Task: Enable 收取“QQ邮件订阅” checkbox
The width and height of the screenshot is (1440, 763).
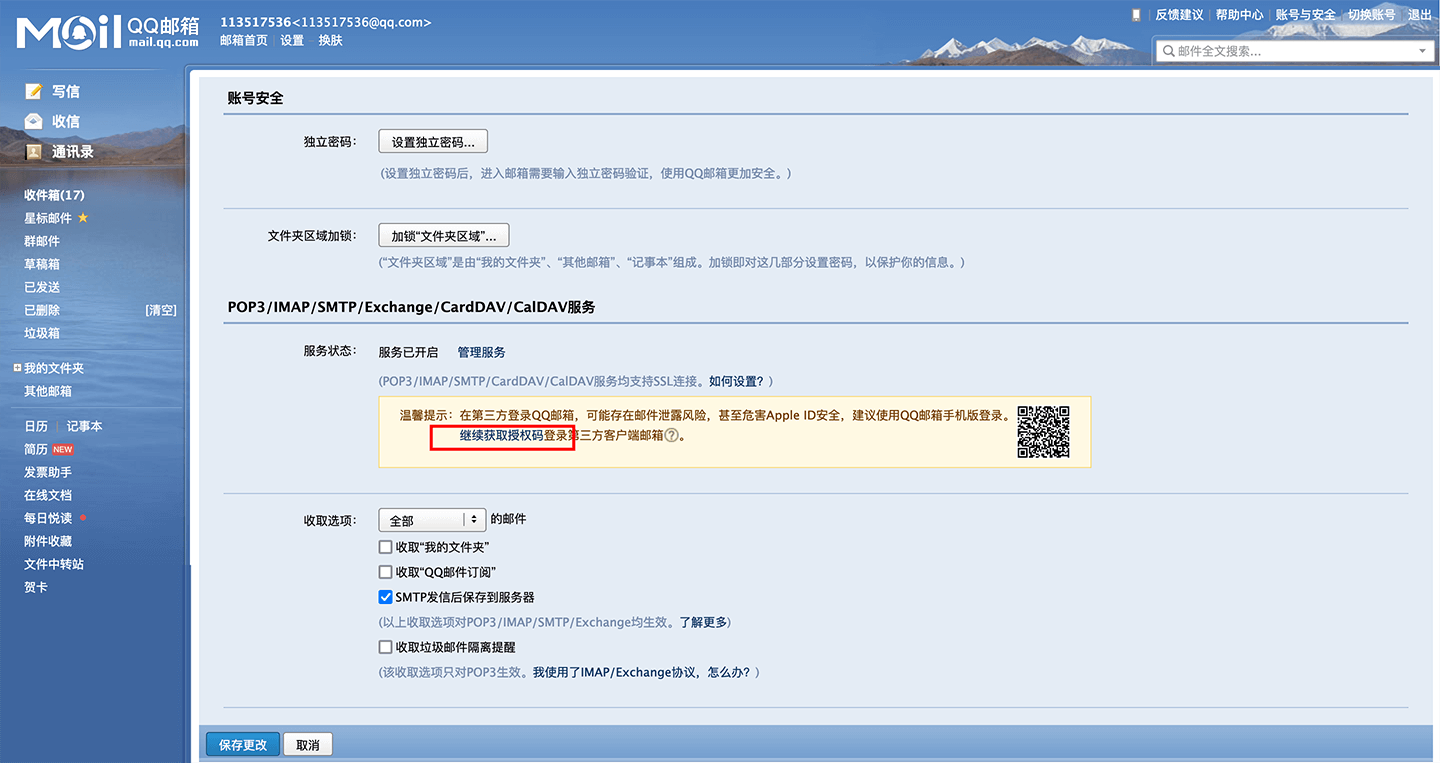Action: click(x=385, y=572)
